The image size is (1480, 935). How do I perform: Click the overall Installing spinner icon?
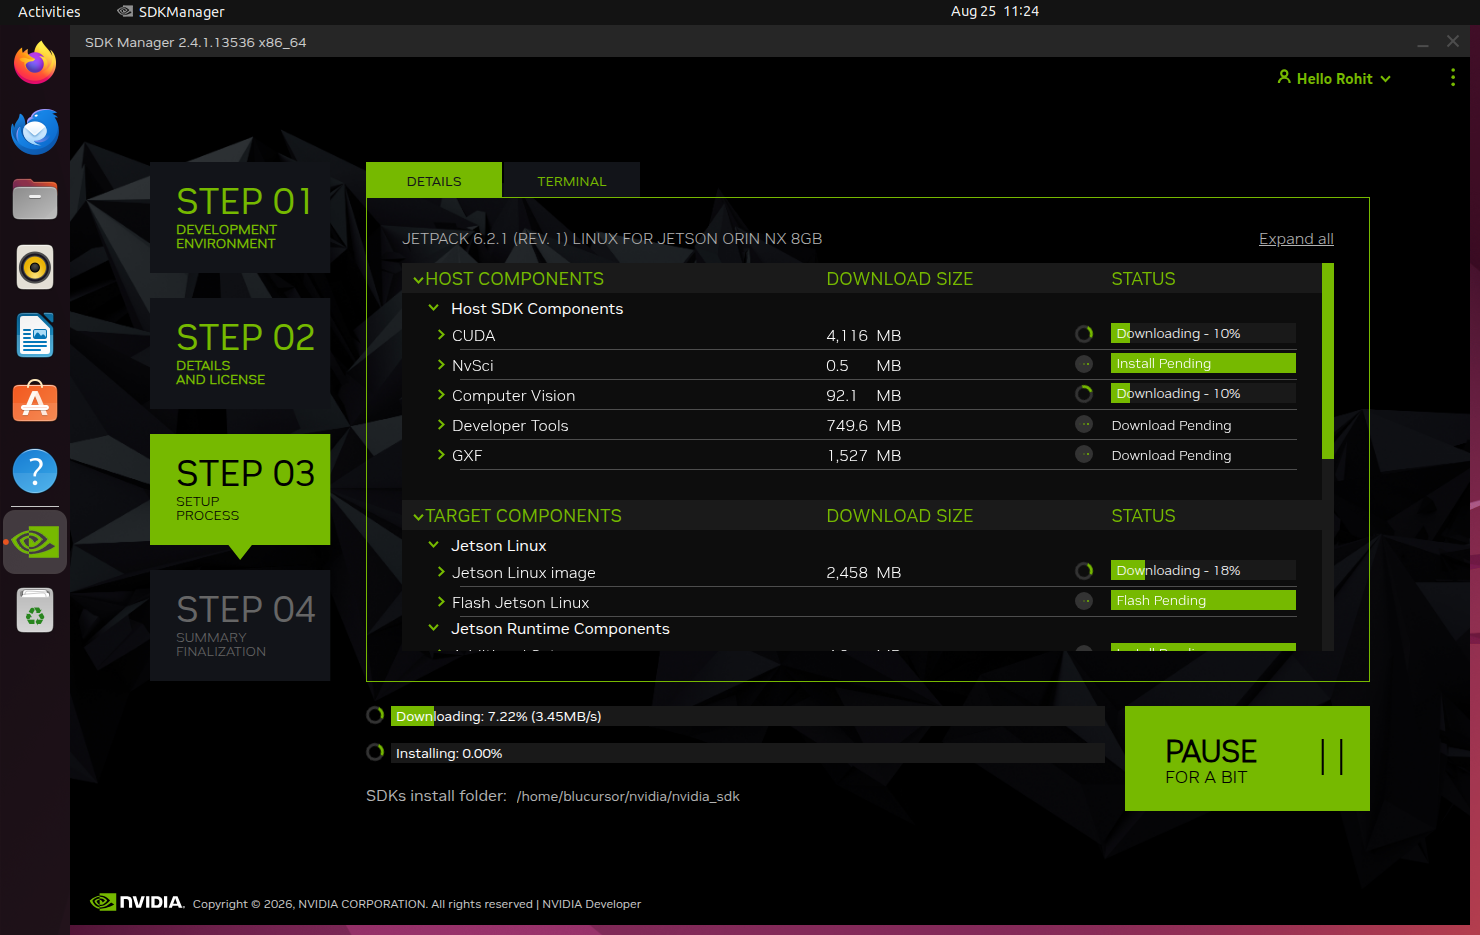pos(375,752)
